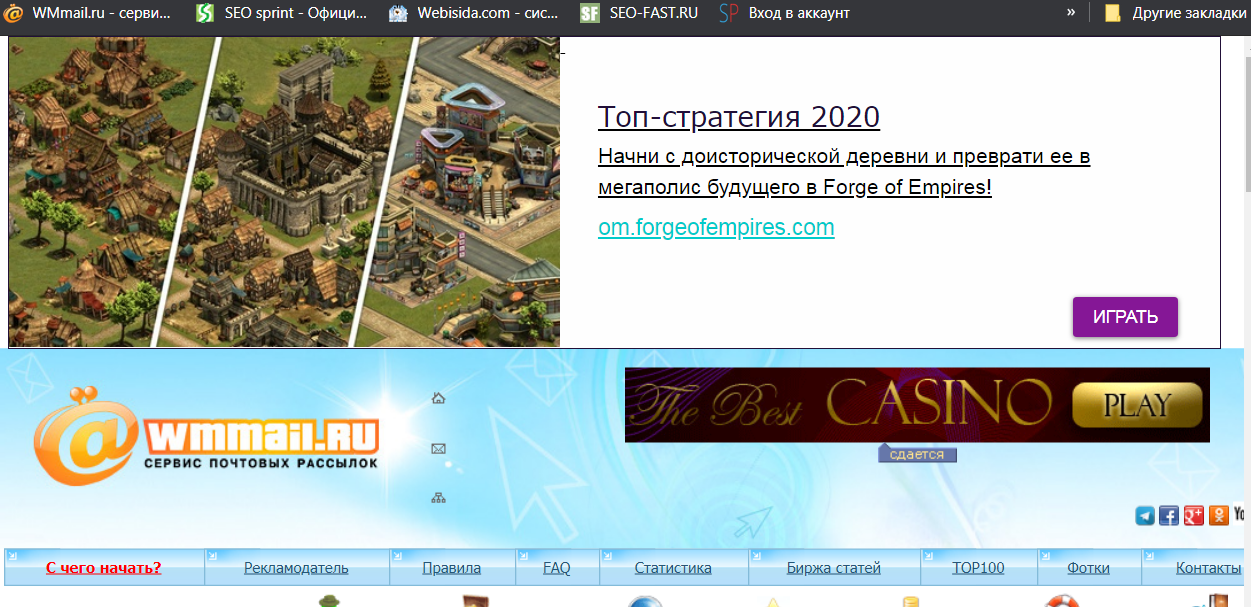Open the 'Топ-стратегия 2020' ad headline
Viewport: 1251px width, 607px height.
739,117
